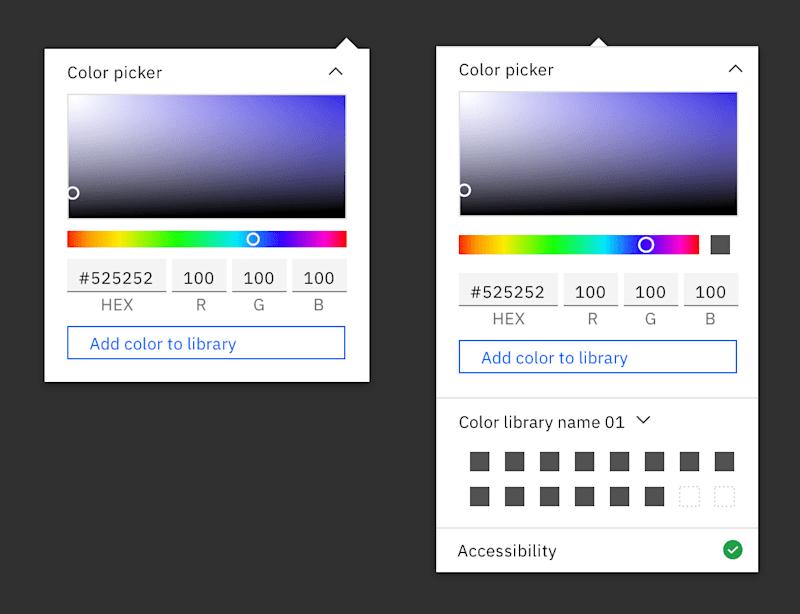Image resolution: width=800 pixels, height=614 pixels.
Task: Select fifth swatch in first library row
Action: point(619,461)
